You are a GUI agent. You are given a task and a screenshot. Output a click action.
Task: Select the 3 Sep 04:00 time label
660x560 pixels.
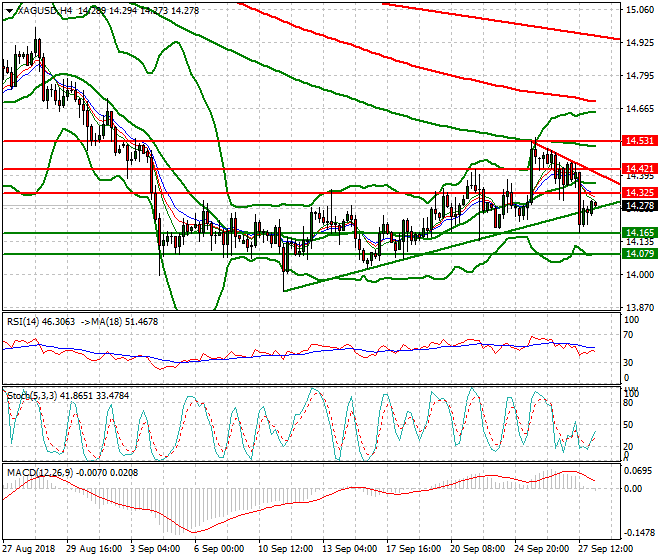(x=155, y=549)
